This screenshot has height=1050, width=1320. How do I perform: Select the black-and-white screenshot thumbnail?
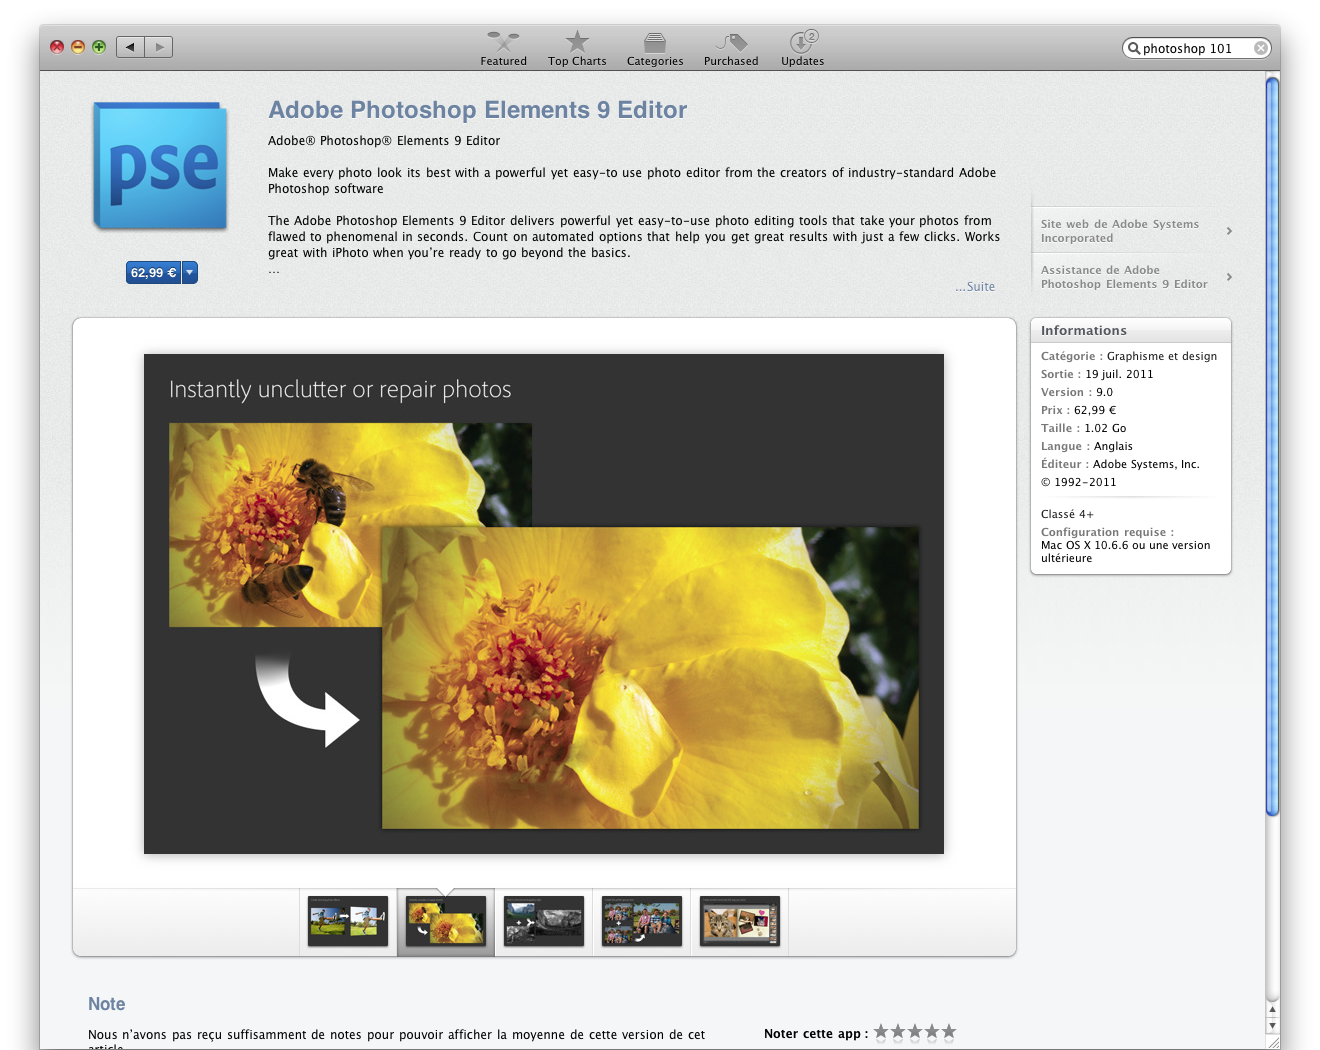[x=544, y=921]
